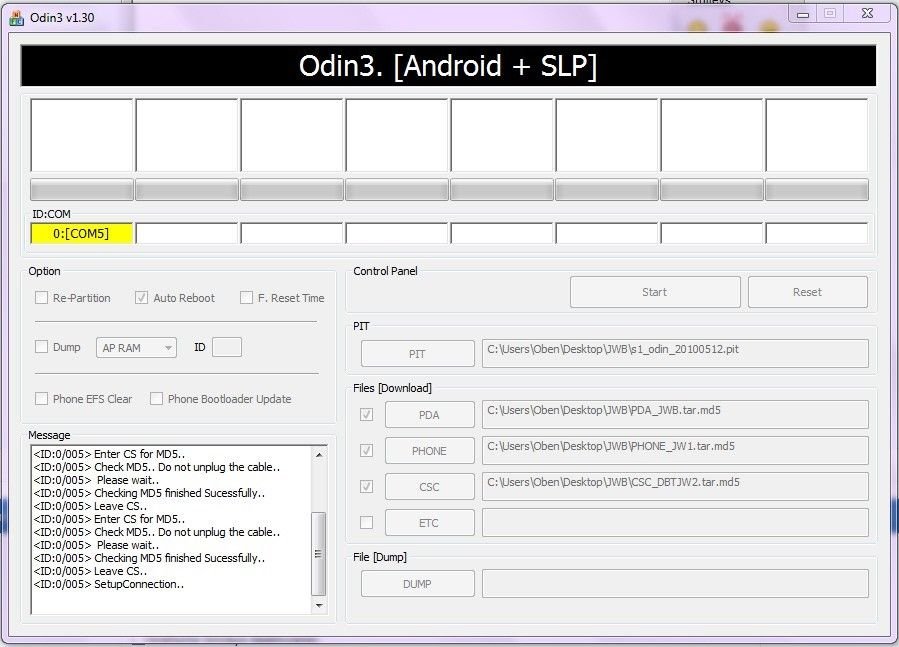Uncheck the PHONE file checkbox

click(366, 450)
